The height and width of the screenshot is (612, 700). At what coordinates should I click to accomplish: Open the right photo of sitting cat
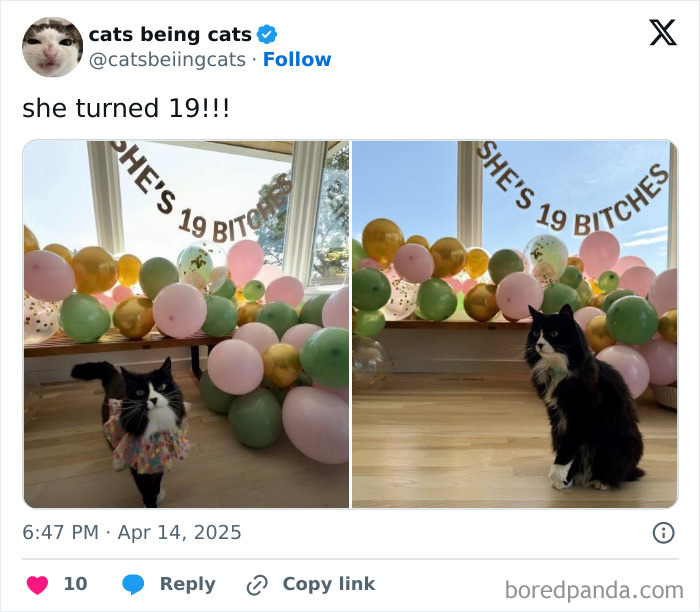point(515,324)
